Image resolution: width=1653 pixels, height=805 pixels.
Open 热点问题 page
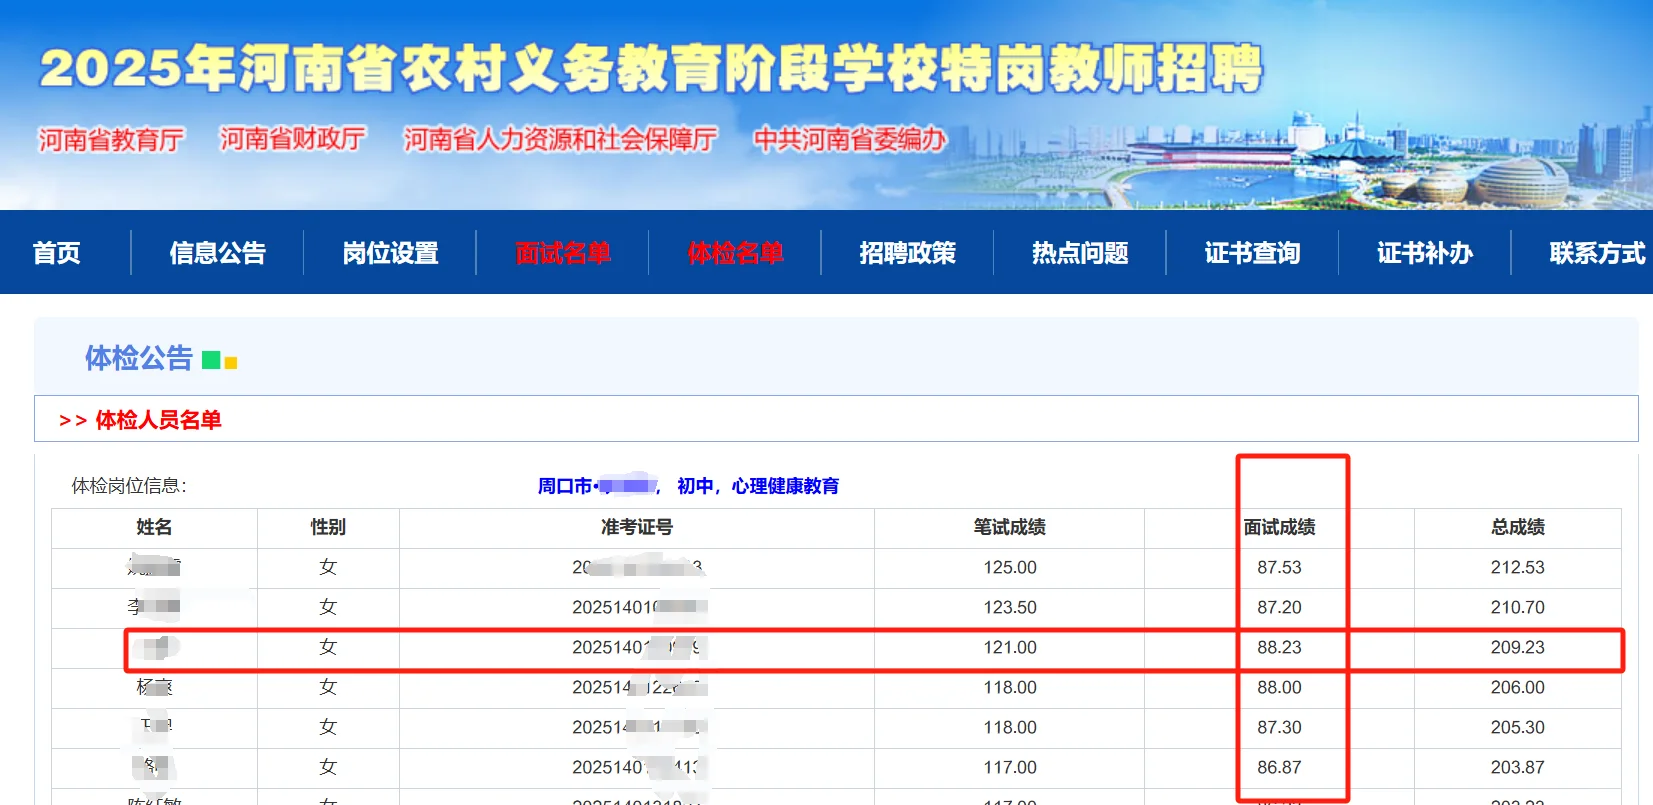[x=1081, y=253]
